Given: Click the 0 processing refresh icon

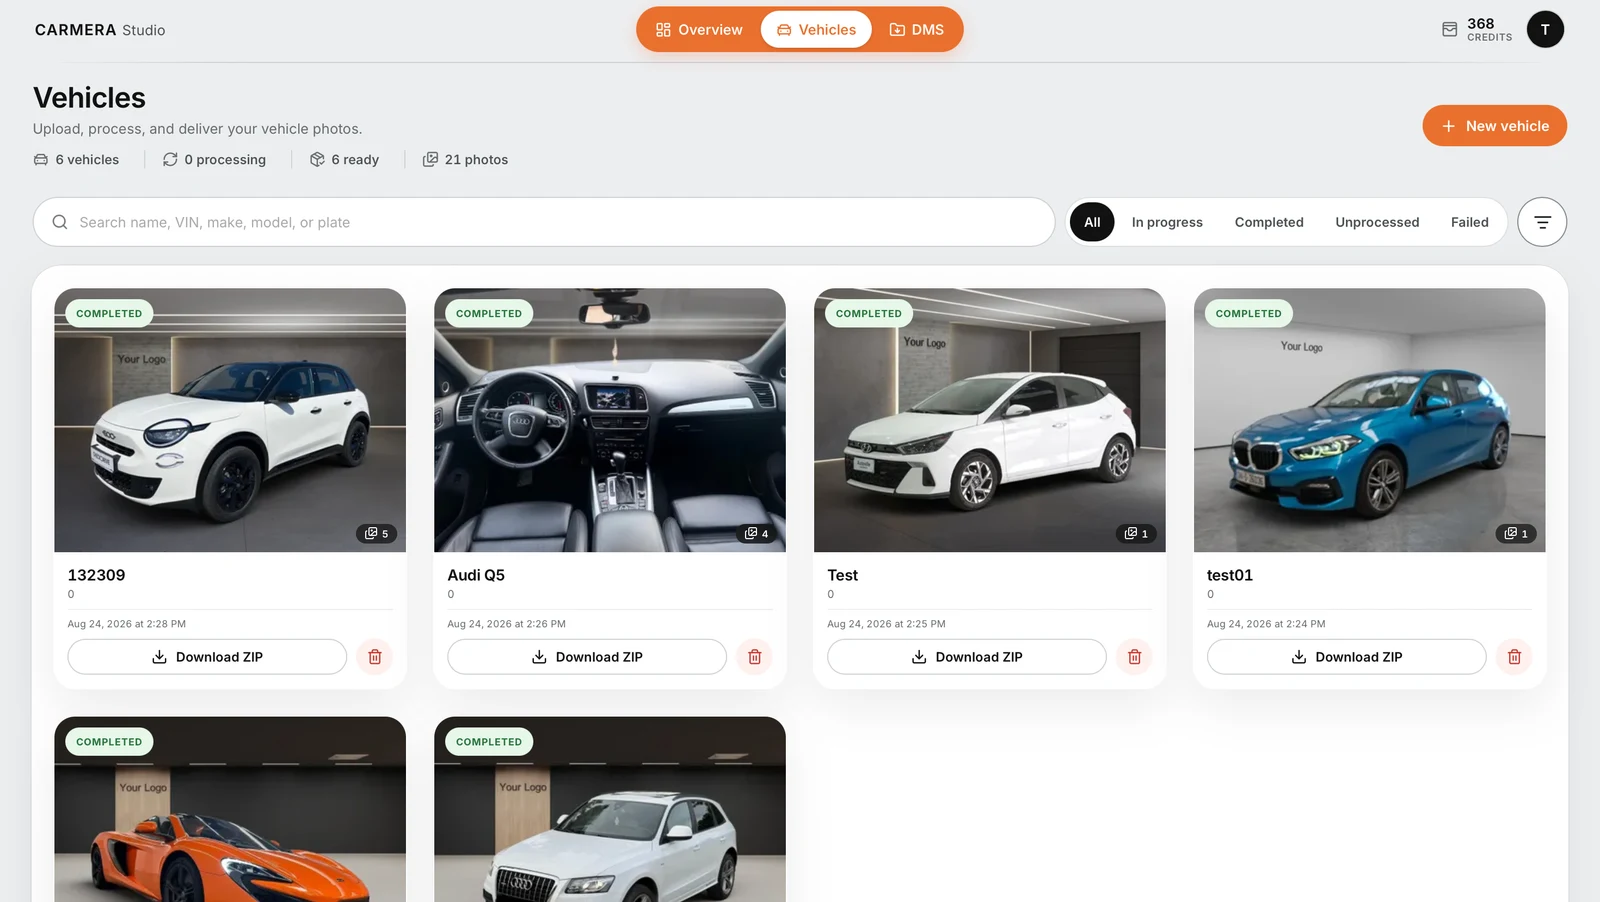Looking at the screenshot, I should (x=170, y=159).
